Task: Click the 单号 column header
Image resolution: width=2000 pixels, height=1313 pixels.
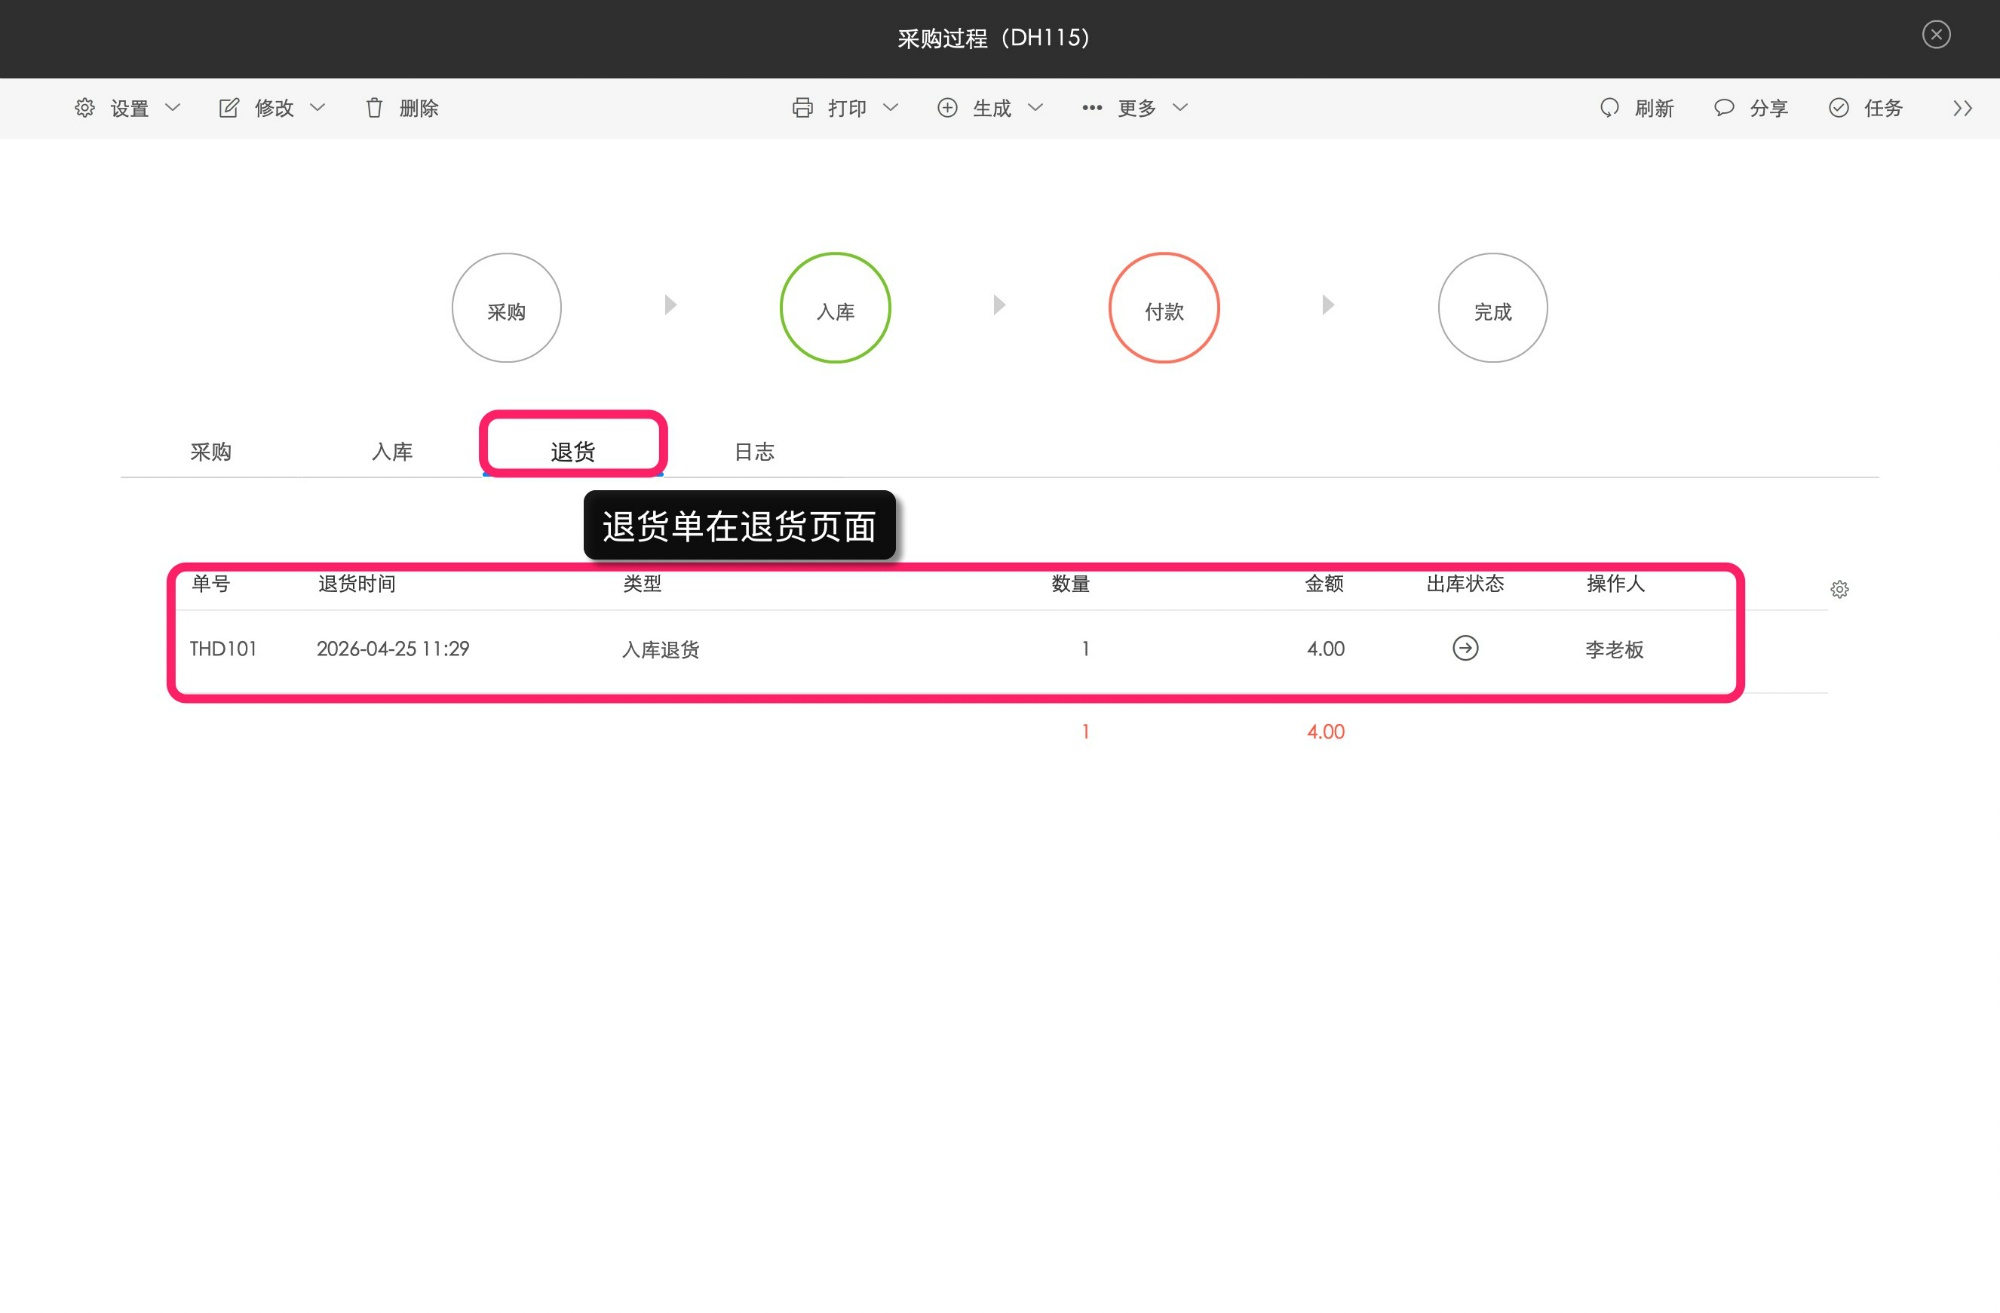Action: (211, 584)
